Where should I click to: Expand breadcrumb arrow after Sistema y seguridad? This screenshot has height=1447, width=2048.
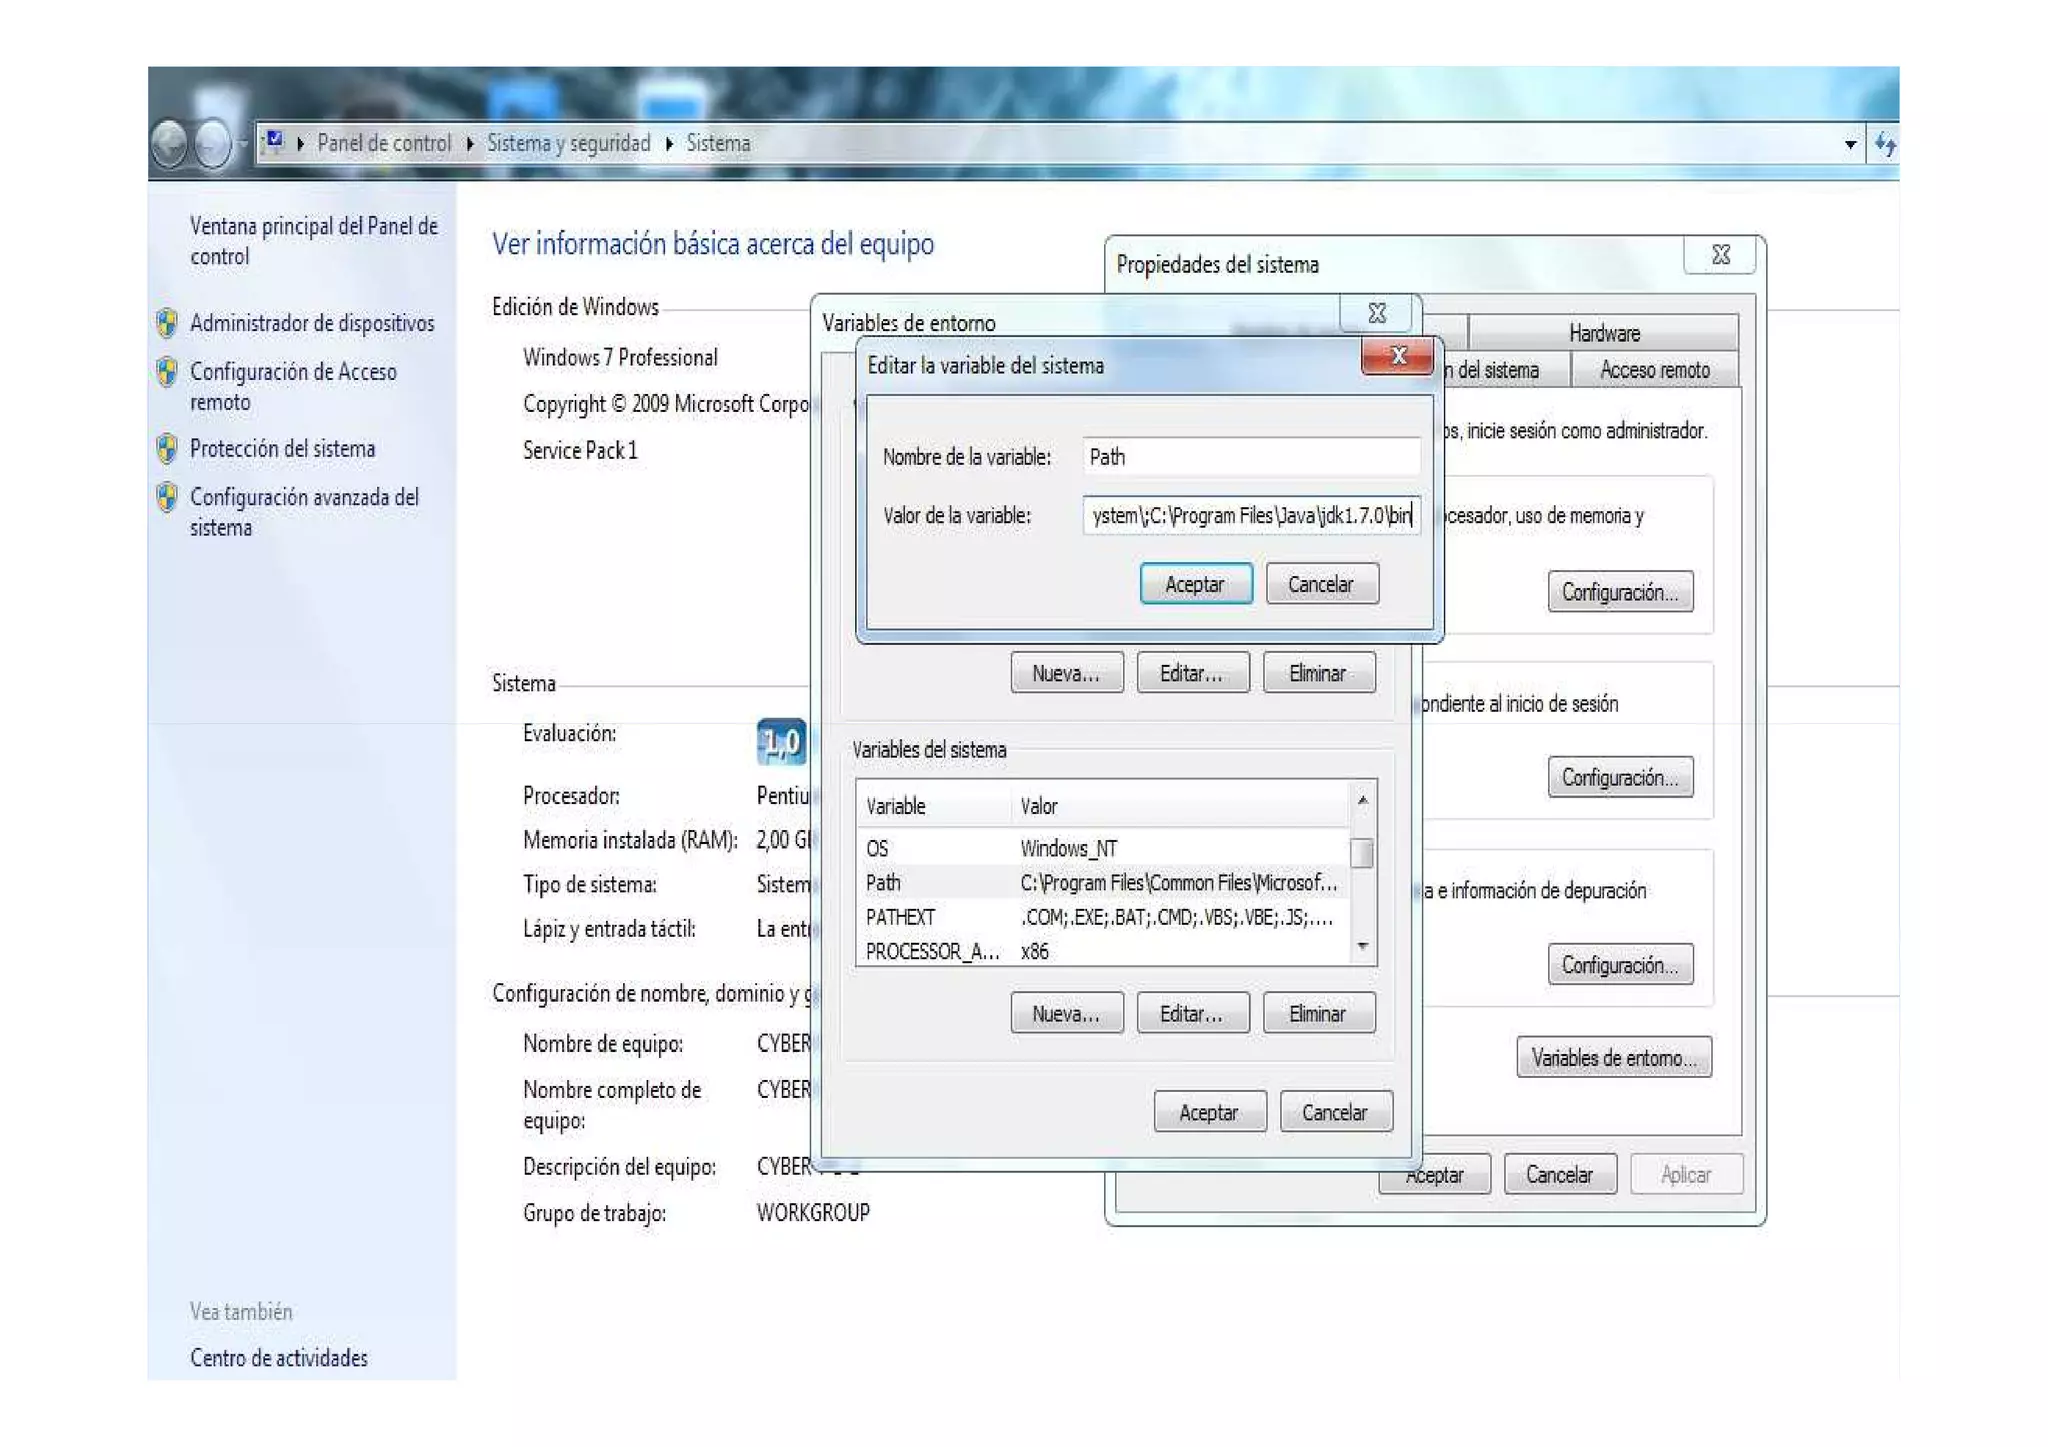point(669,144)
